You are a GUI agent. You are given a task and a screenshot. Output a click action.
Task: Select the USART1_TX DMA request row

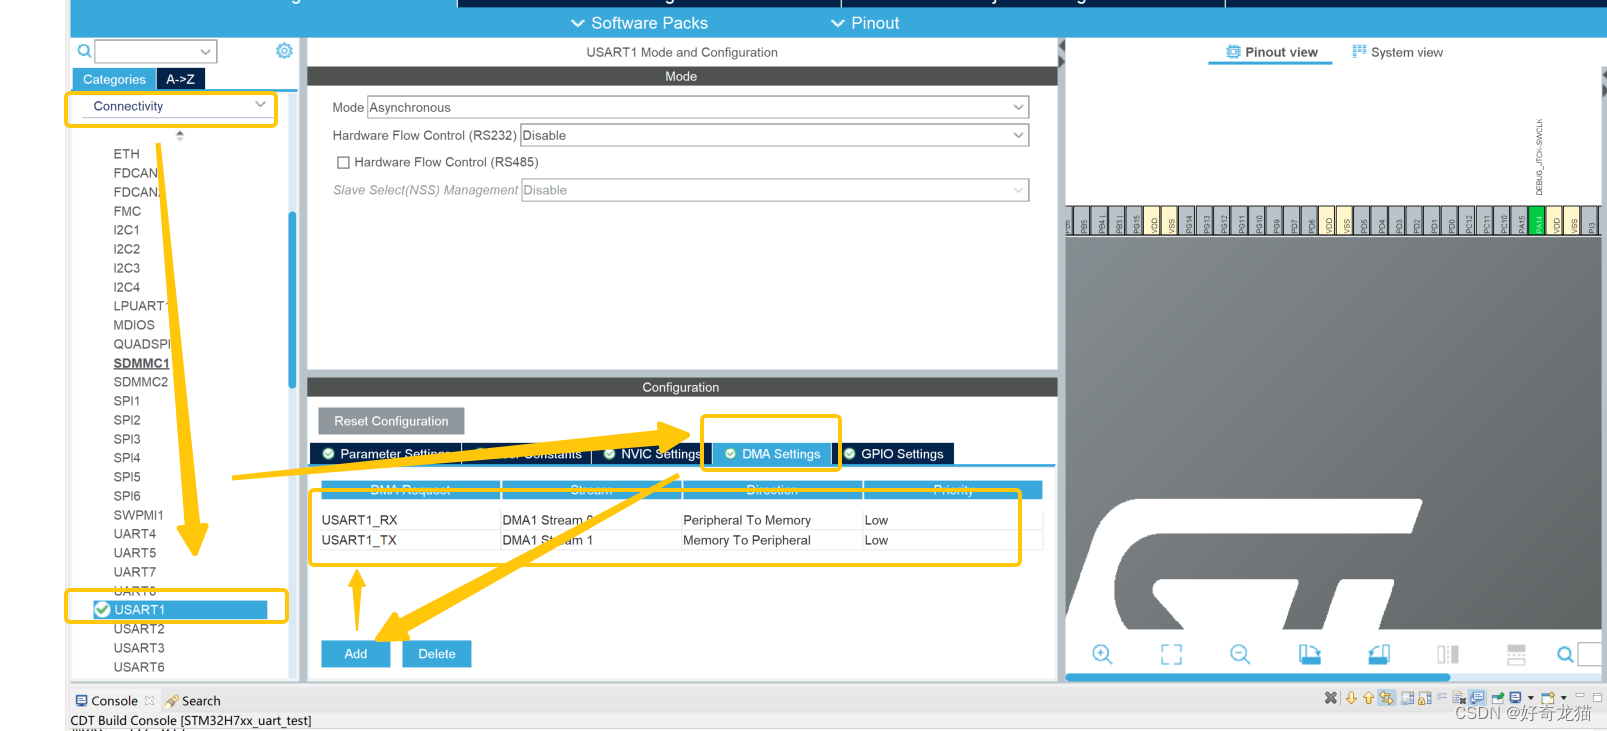point(680,540)
